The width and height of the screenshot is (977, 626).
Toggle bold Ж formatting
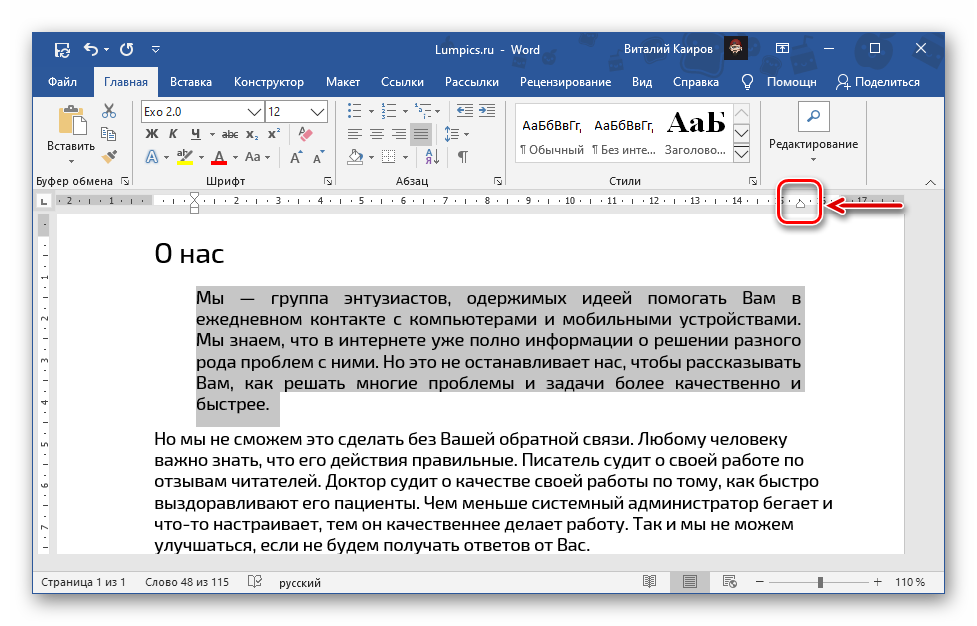(x=151, y=134)
